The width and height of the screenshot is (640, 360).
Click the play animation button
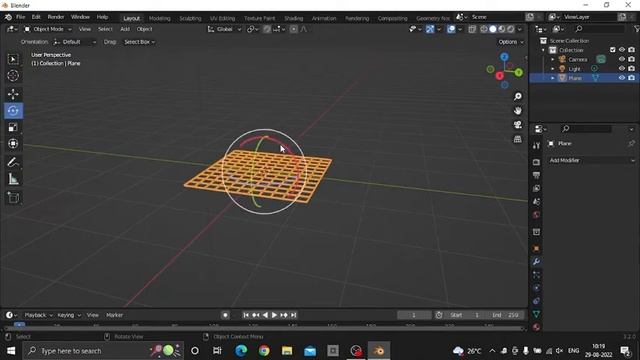pyautogui.click(x=274, y=315)
